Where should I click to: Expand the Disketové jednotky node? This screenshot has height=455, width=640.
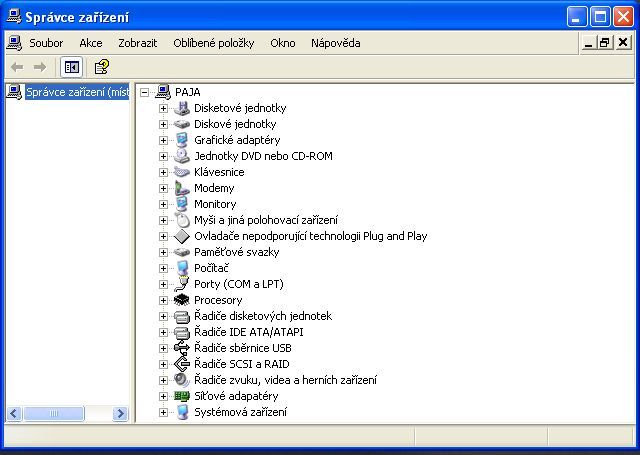(163, 108)
